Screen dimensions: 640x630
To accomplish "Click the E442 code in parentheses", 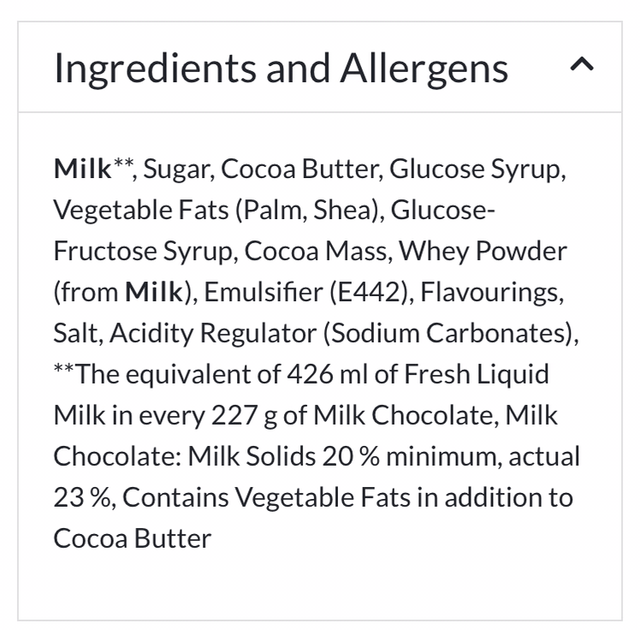I will pyautogui.click(x=367, y=293).
